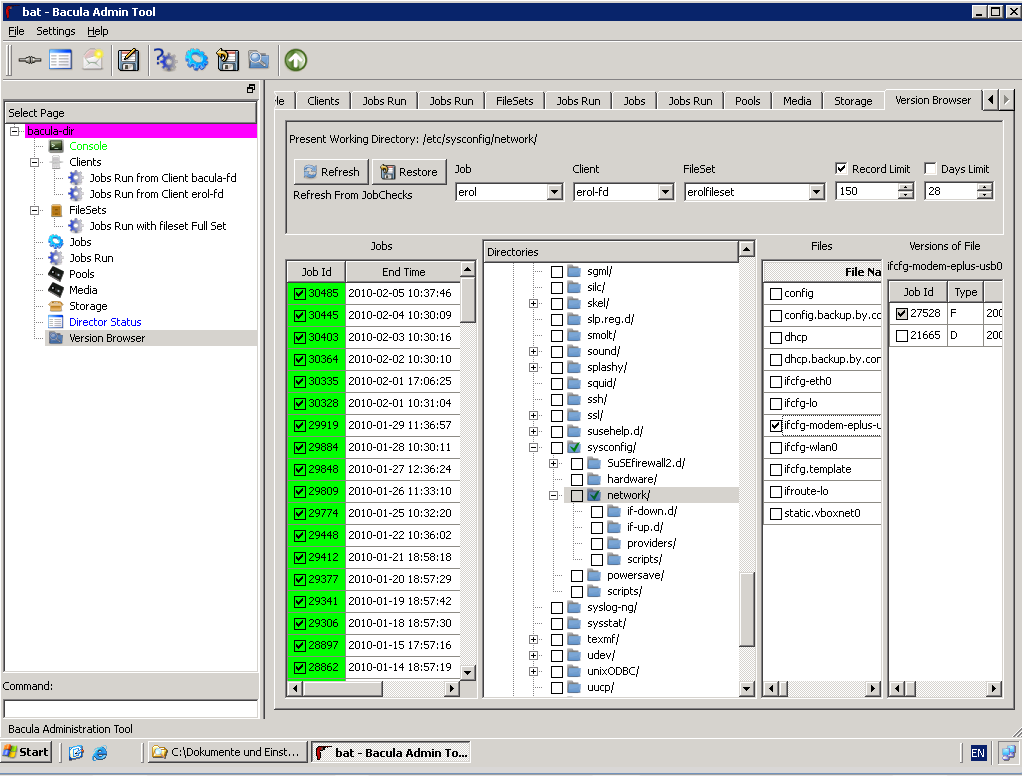
Task: Disable the Record Limit checkbox
Action: click(842, 169)
